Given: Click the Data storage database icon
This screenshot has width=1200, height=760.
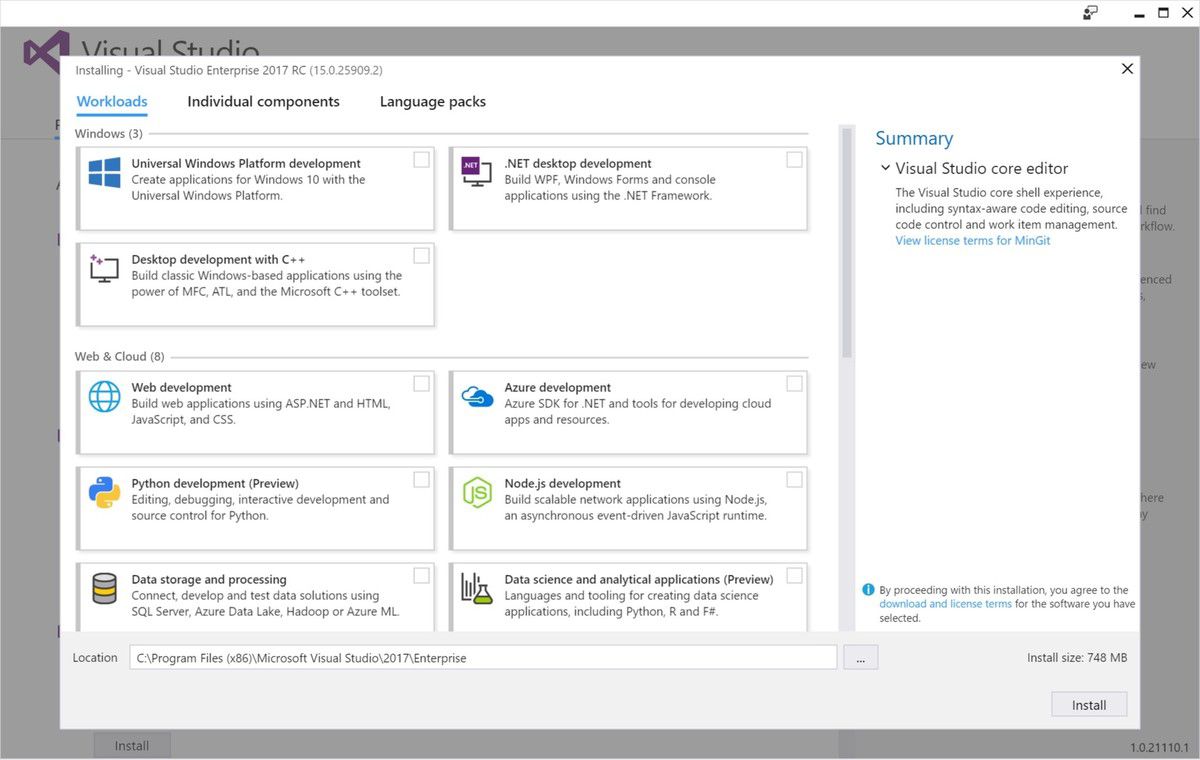Looking at the screenshot, I should click(x=104, y=588).
